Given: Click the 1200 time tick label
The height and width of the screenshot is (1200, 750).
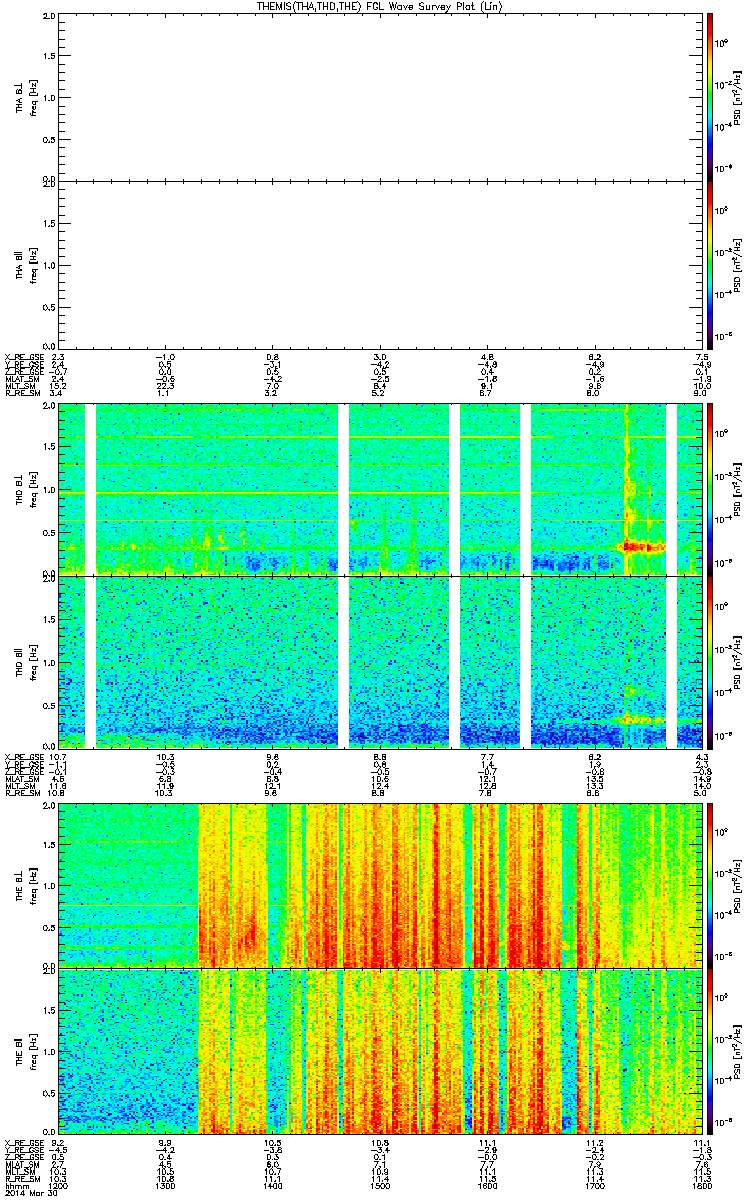Looking at the screenshot, I should point(57,1185).
